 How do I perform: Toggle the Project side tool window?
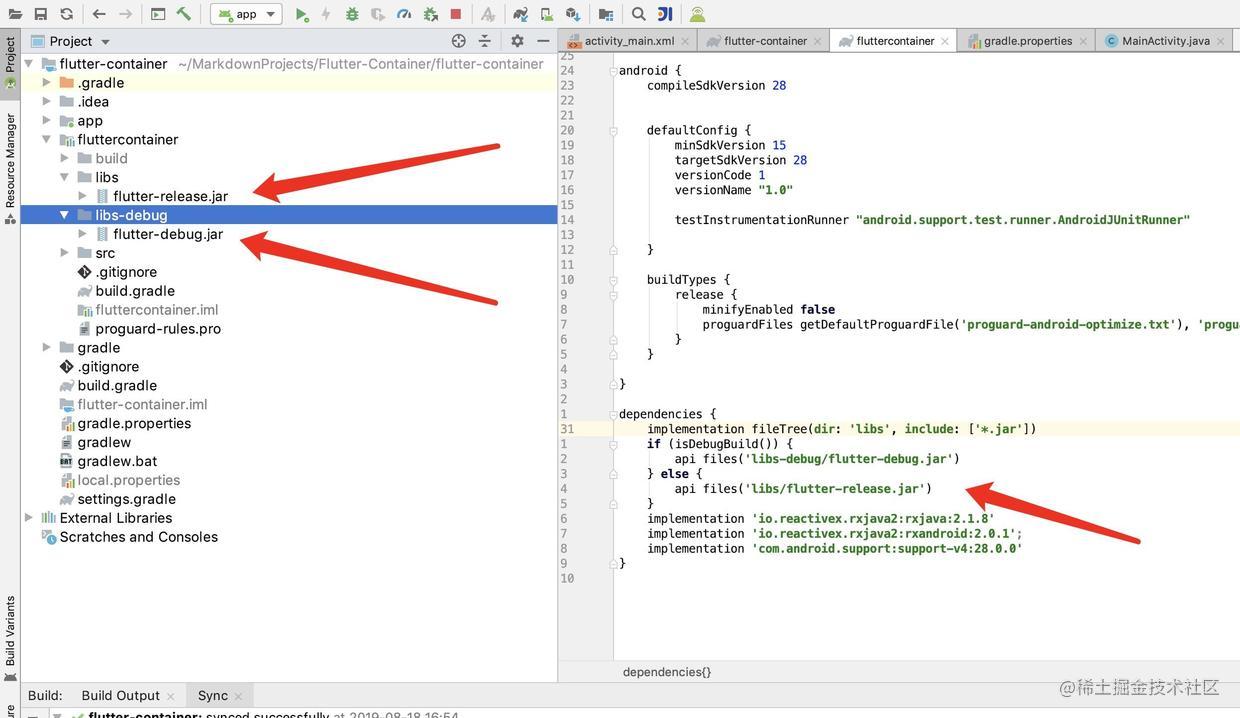10,62
